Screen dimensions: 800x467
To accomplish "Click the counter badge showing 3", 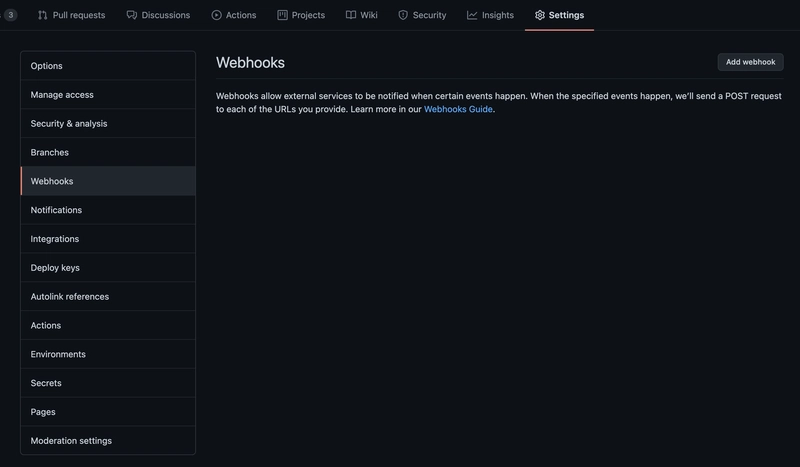I will (10, 15).
